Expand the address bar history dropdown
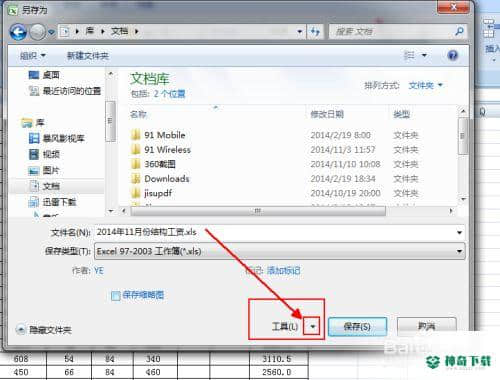This screenshot has width=500, height=380. [x=300, y=32]
